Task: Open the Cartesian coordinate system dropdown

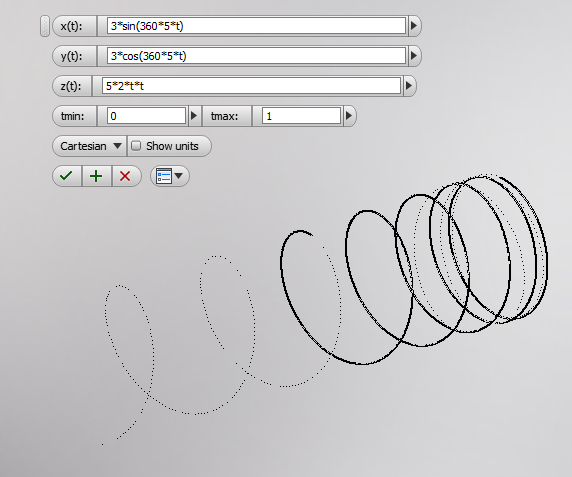Action: pos(90,146)
